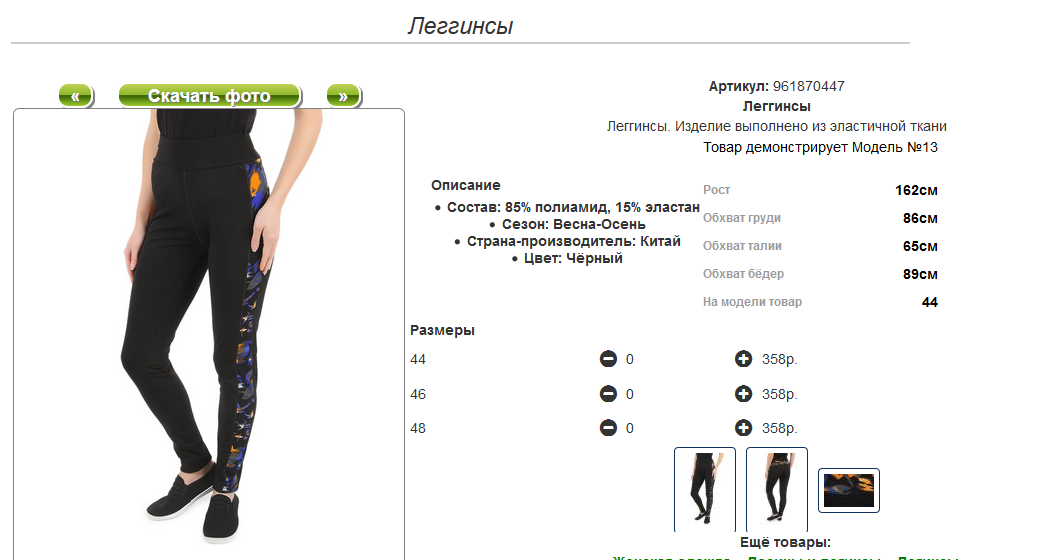Select first thumbnail of leggings front view
This screenshot has height=560, width=1062.
705,490
